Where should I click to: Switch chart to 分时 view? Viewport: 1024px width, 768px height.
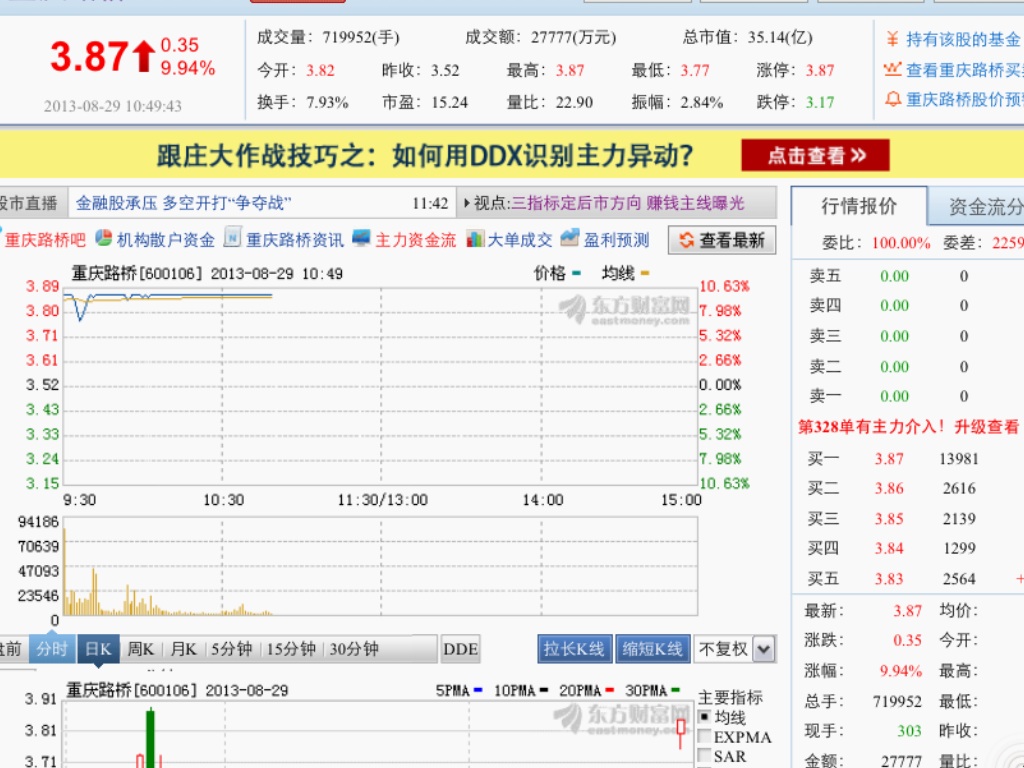coord(51,648)
